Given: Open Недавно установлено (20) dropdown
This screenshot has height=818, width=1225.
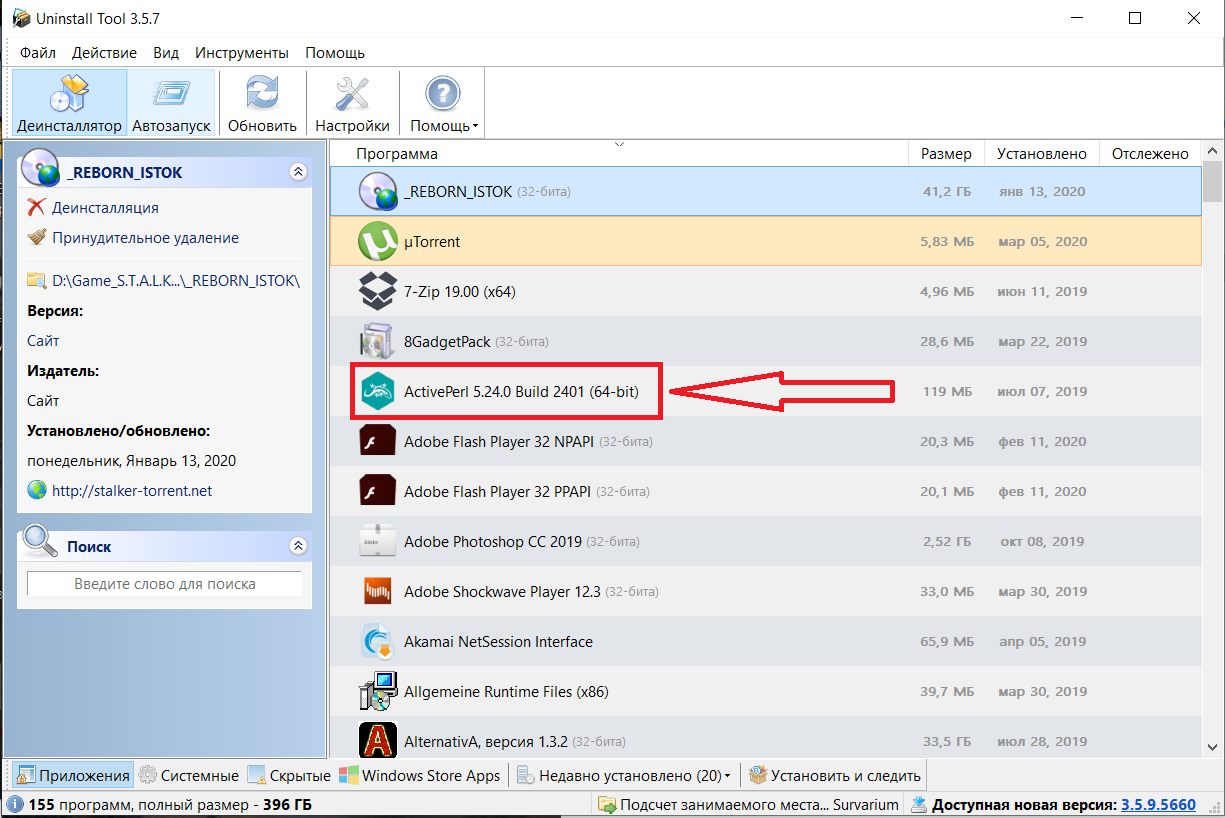Looking at the screenshot, I should tap(625, 775).
